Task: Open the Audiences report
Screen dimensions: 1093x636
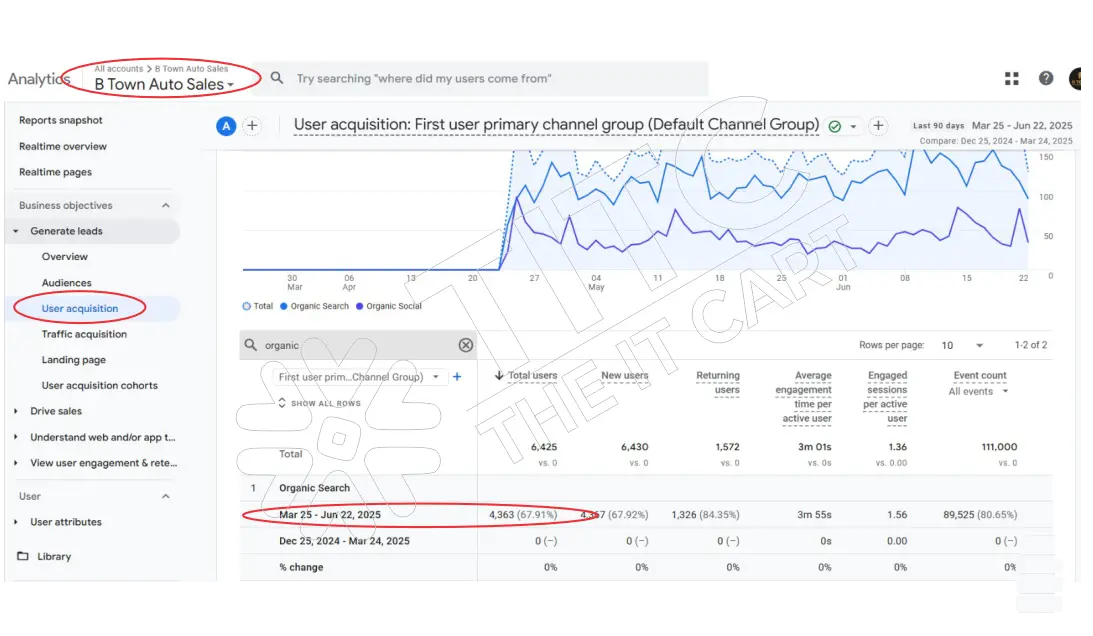Action: click(x=66, y=283)
